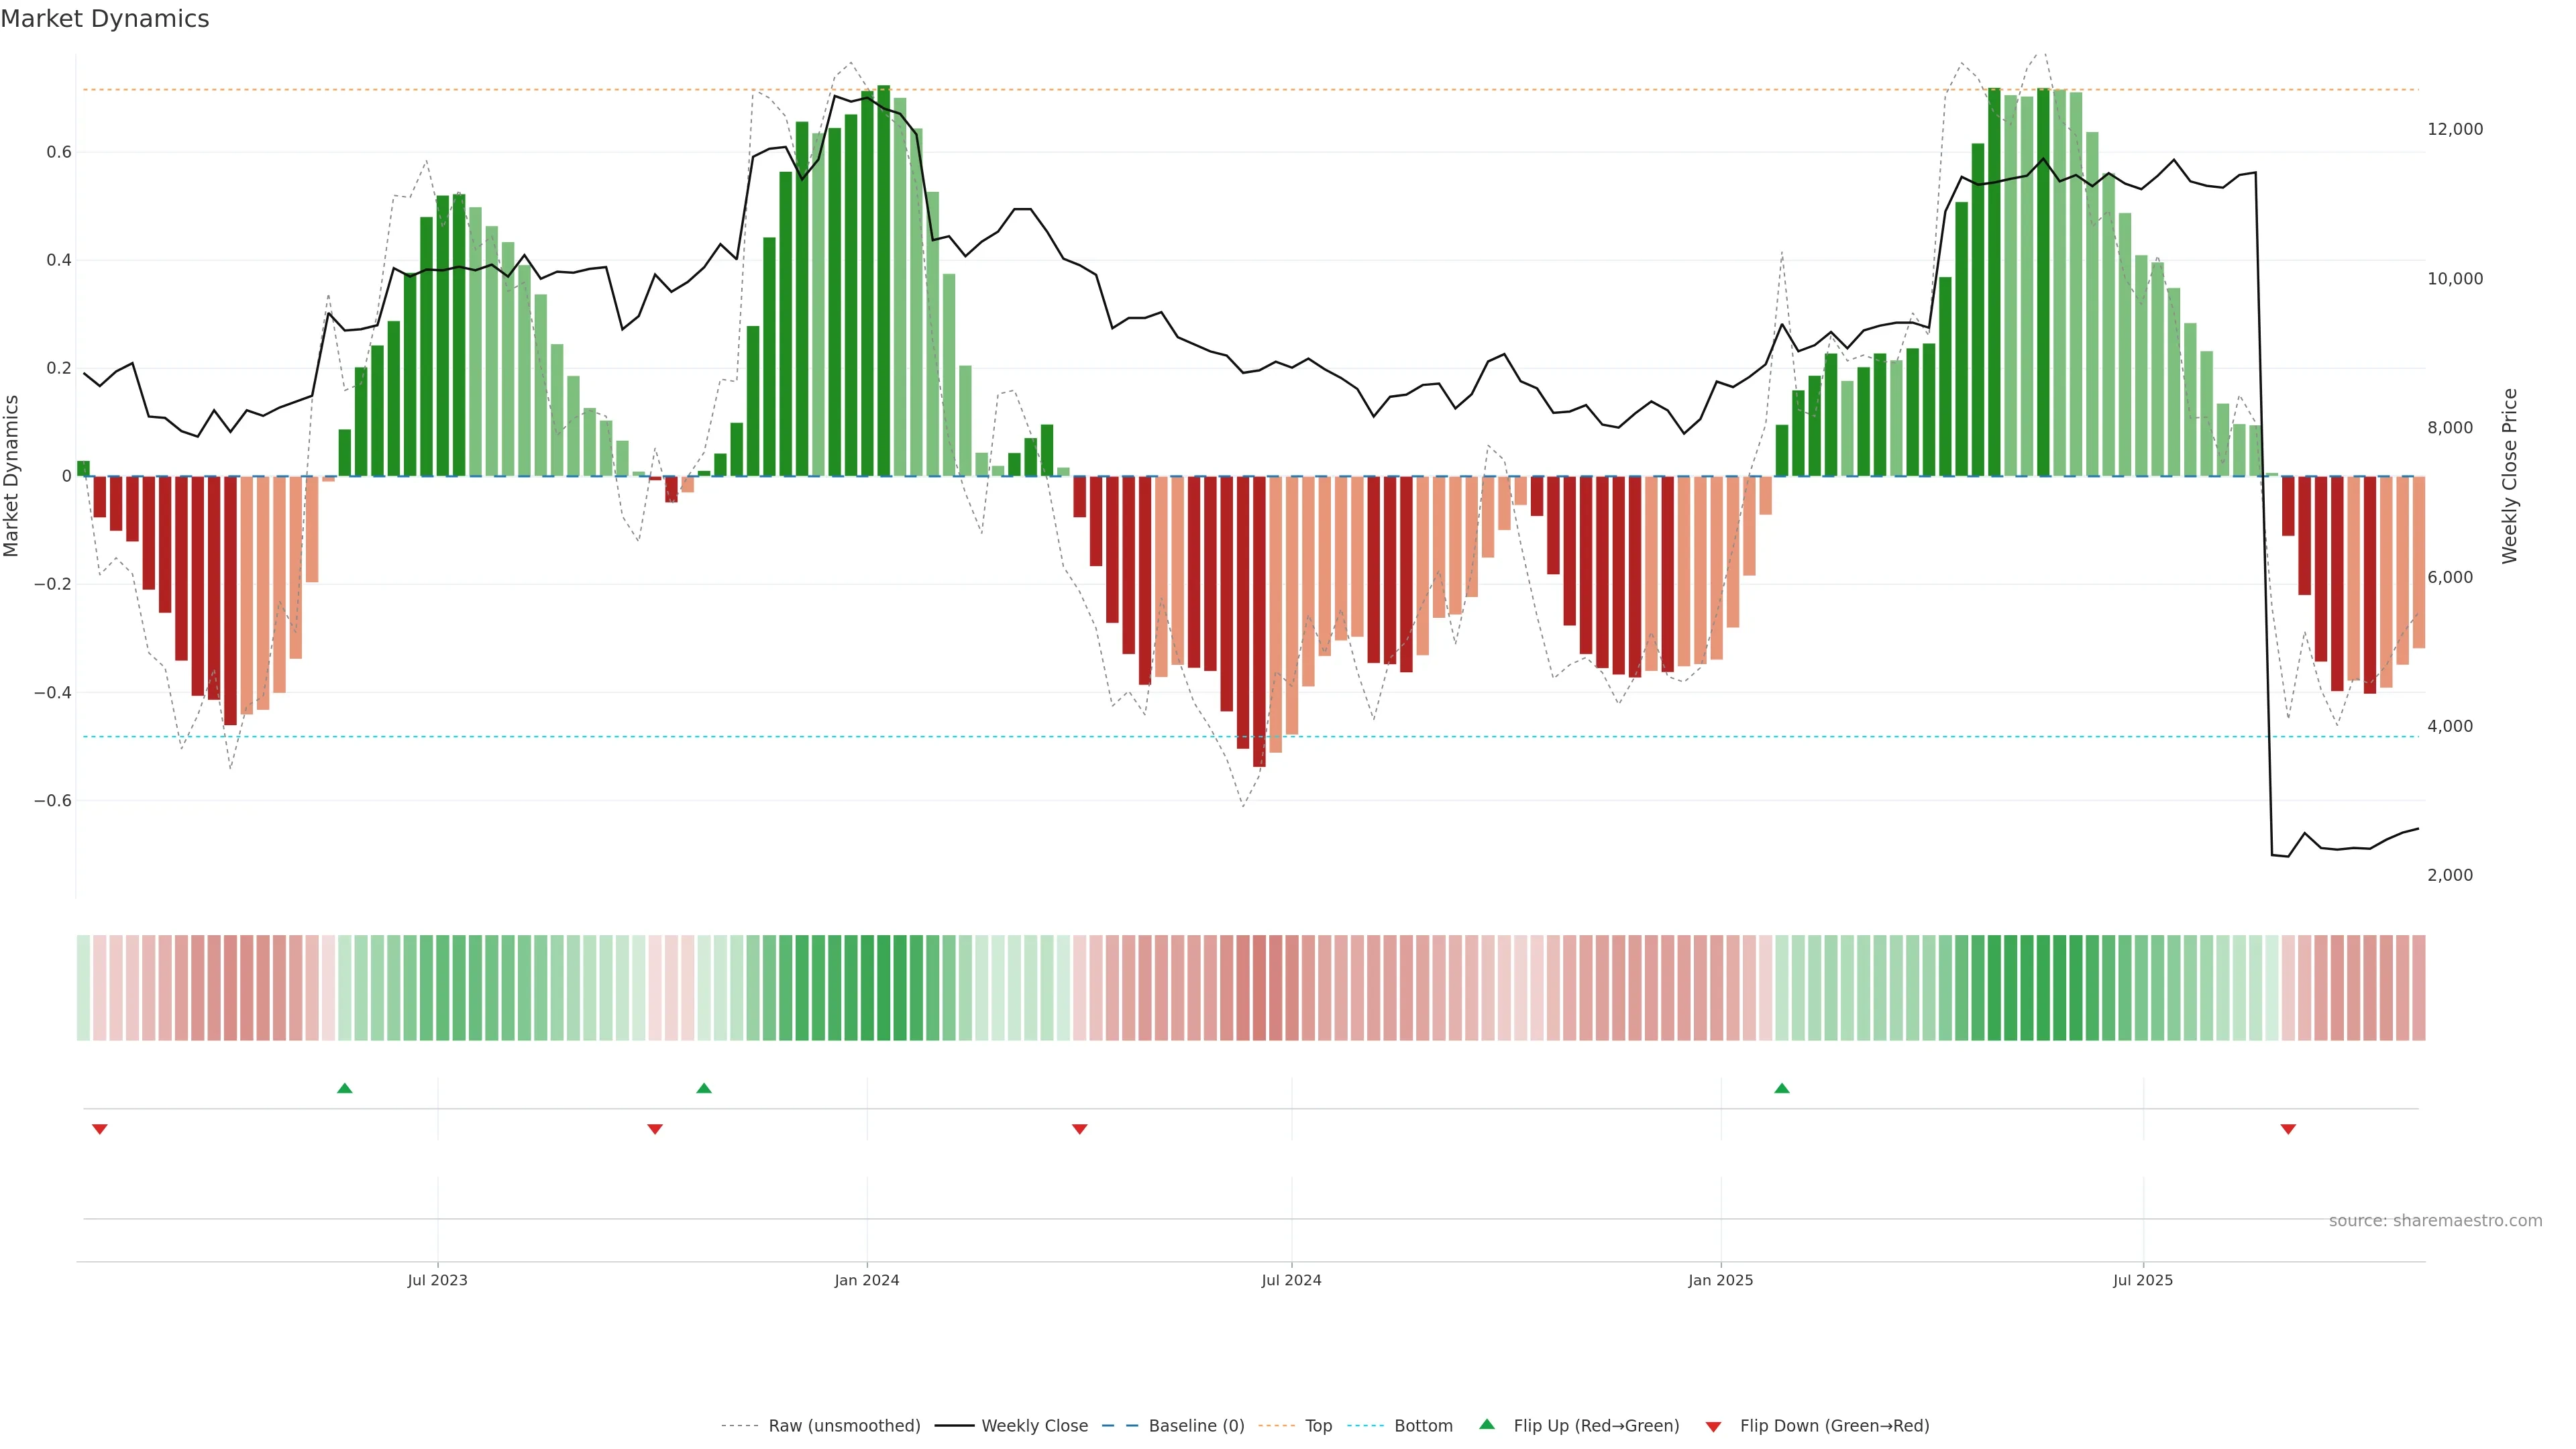2576x1449 pixels.
Task: Click red triangle icon in the legend
Action: tap(1713, 1427)
